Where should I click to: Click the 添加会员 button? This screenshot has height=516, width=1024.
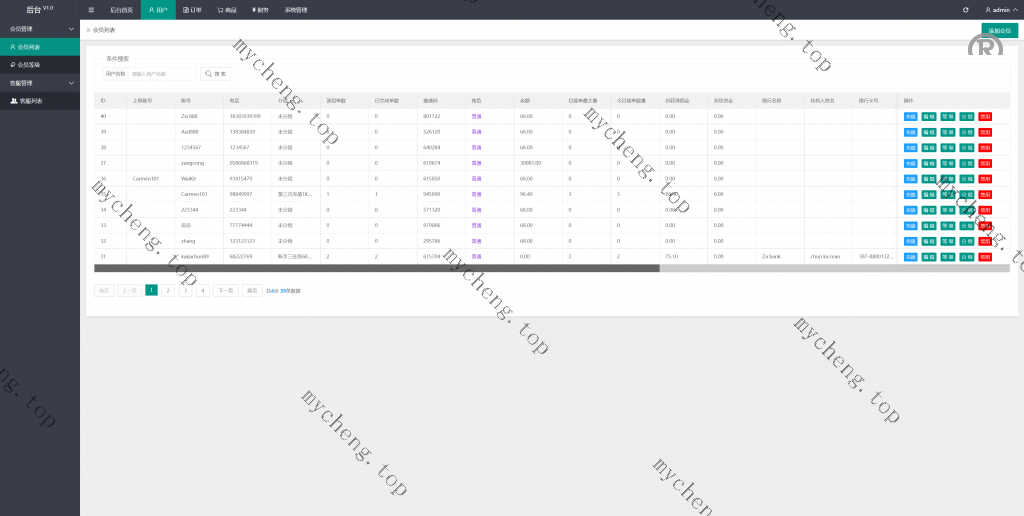coord(999,30)
